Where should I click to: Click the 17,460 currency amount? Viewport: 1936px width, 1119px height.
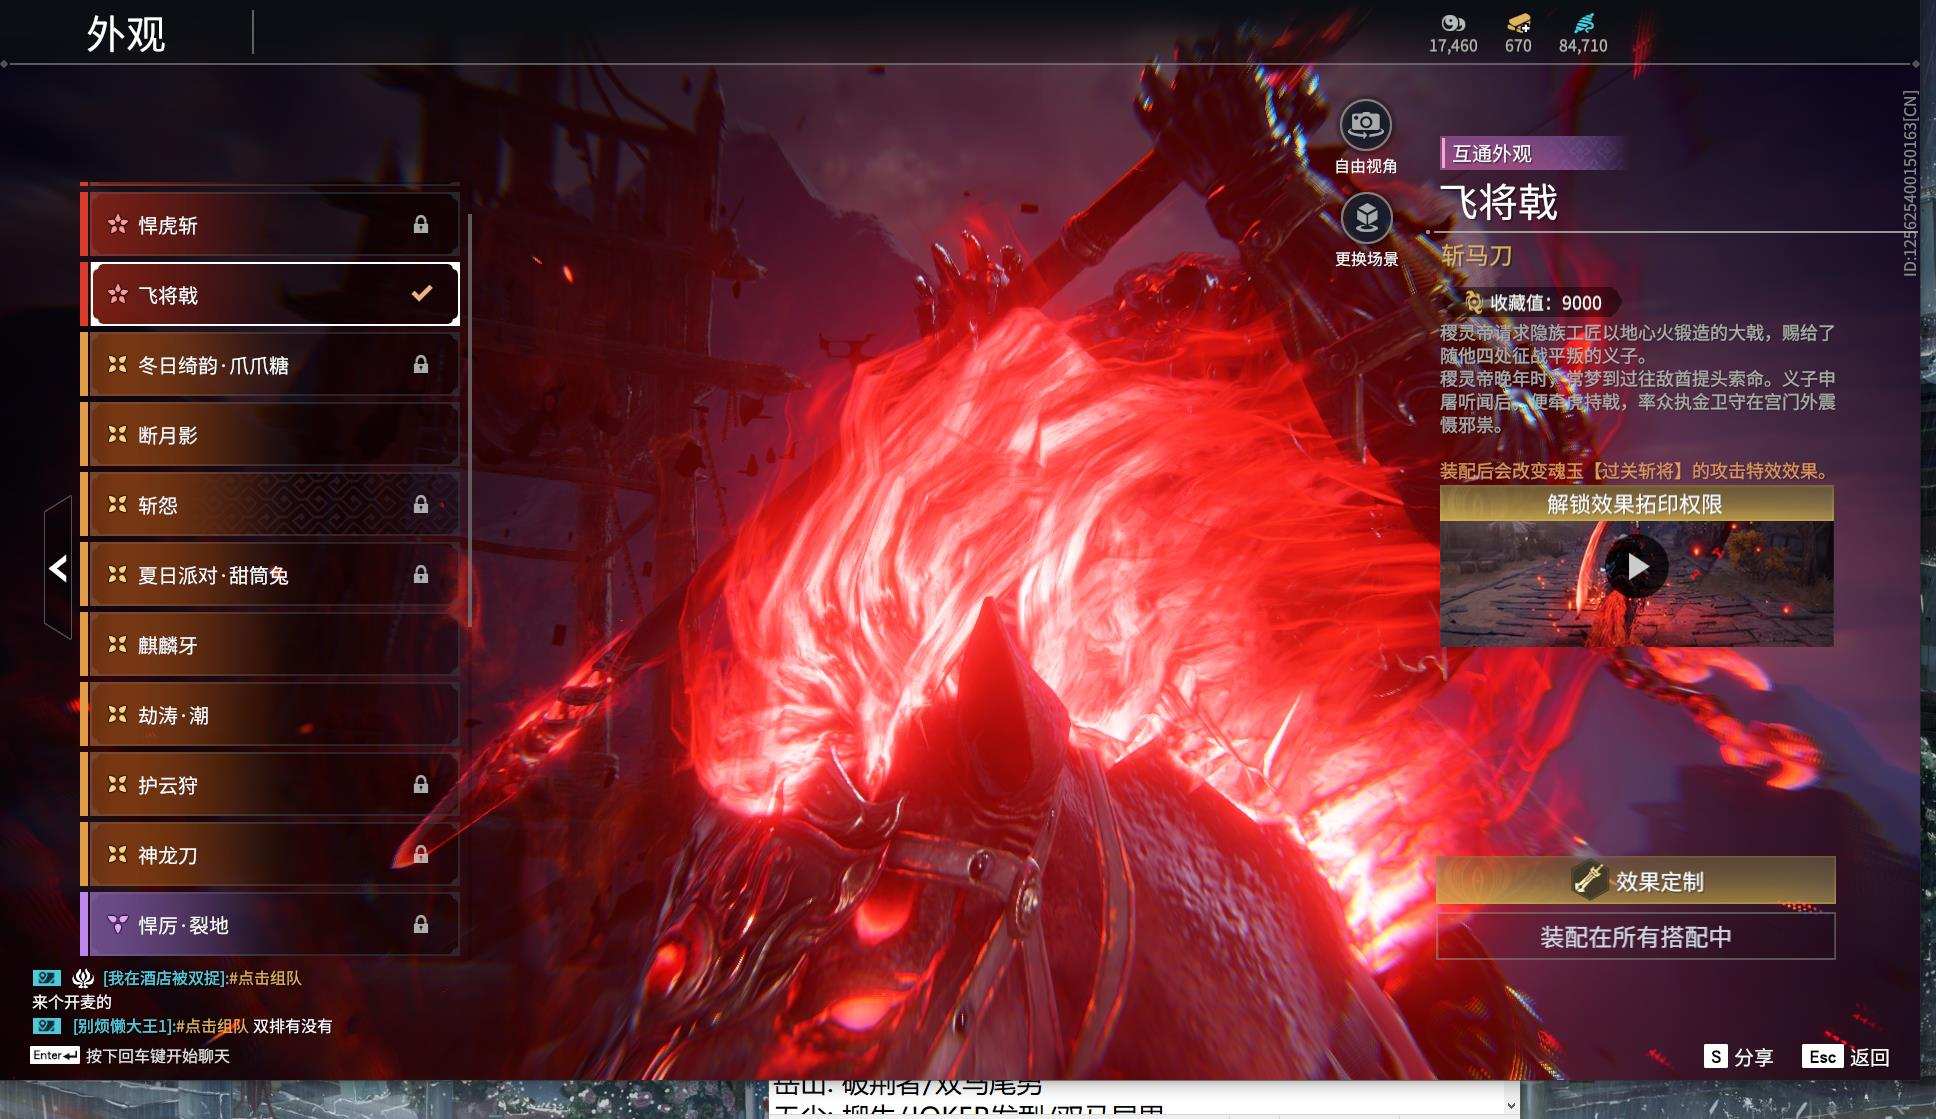coord(1453,46)
